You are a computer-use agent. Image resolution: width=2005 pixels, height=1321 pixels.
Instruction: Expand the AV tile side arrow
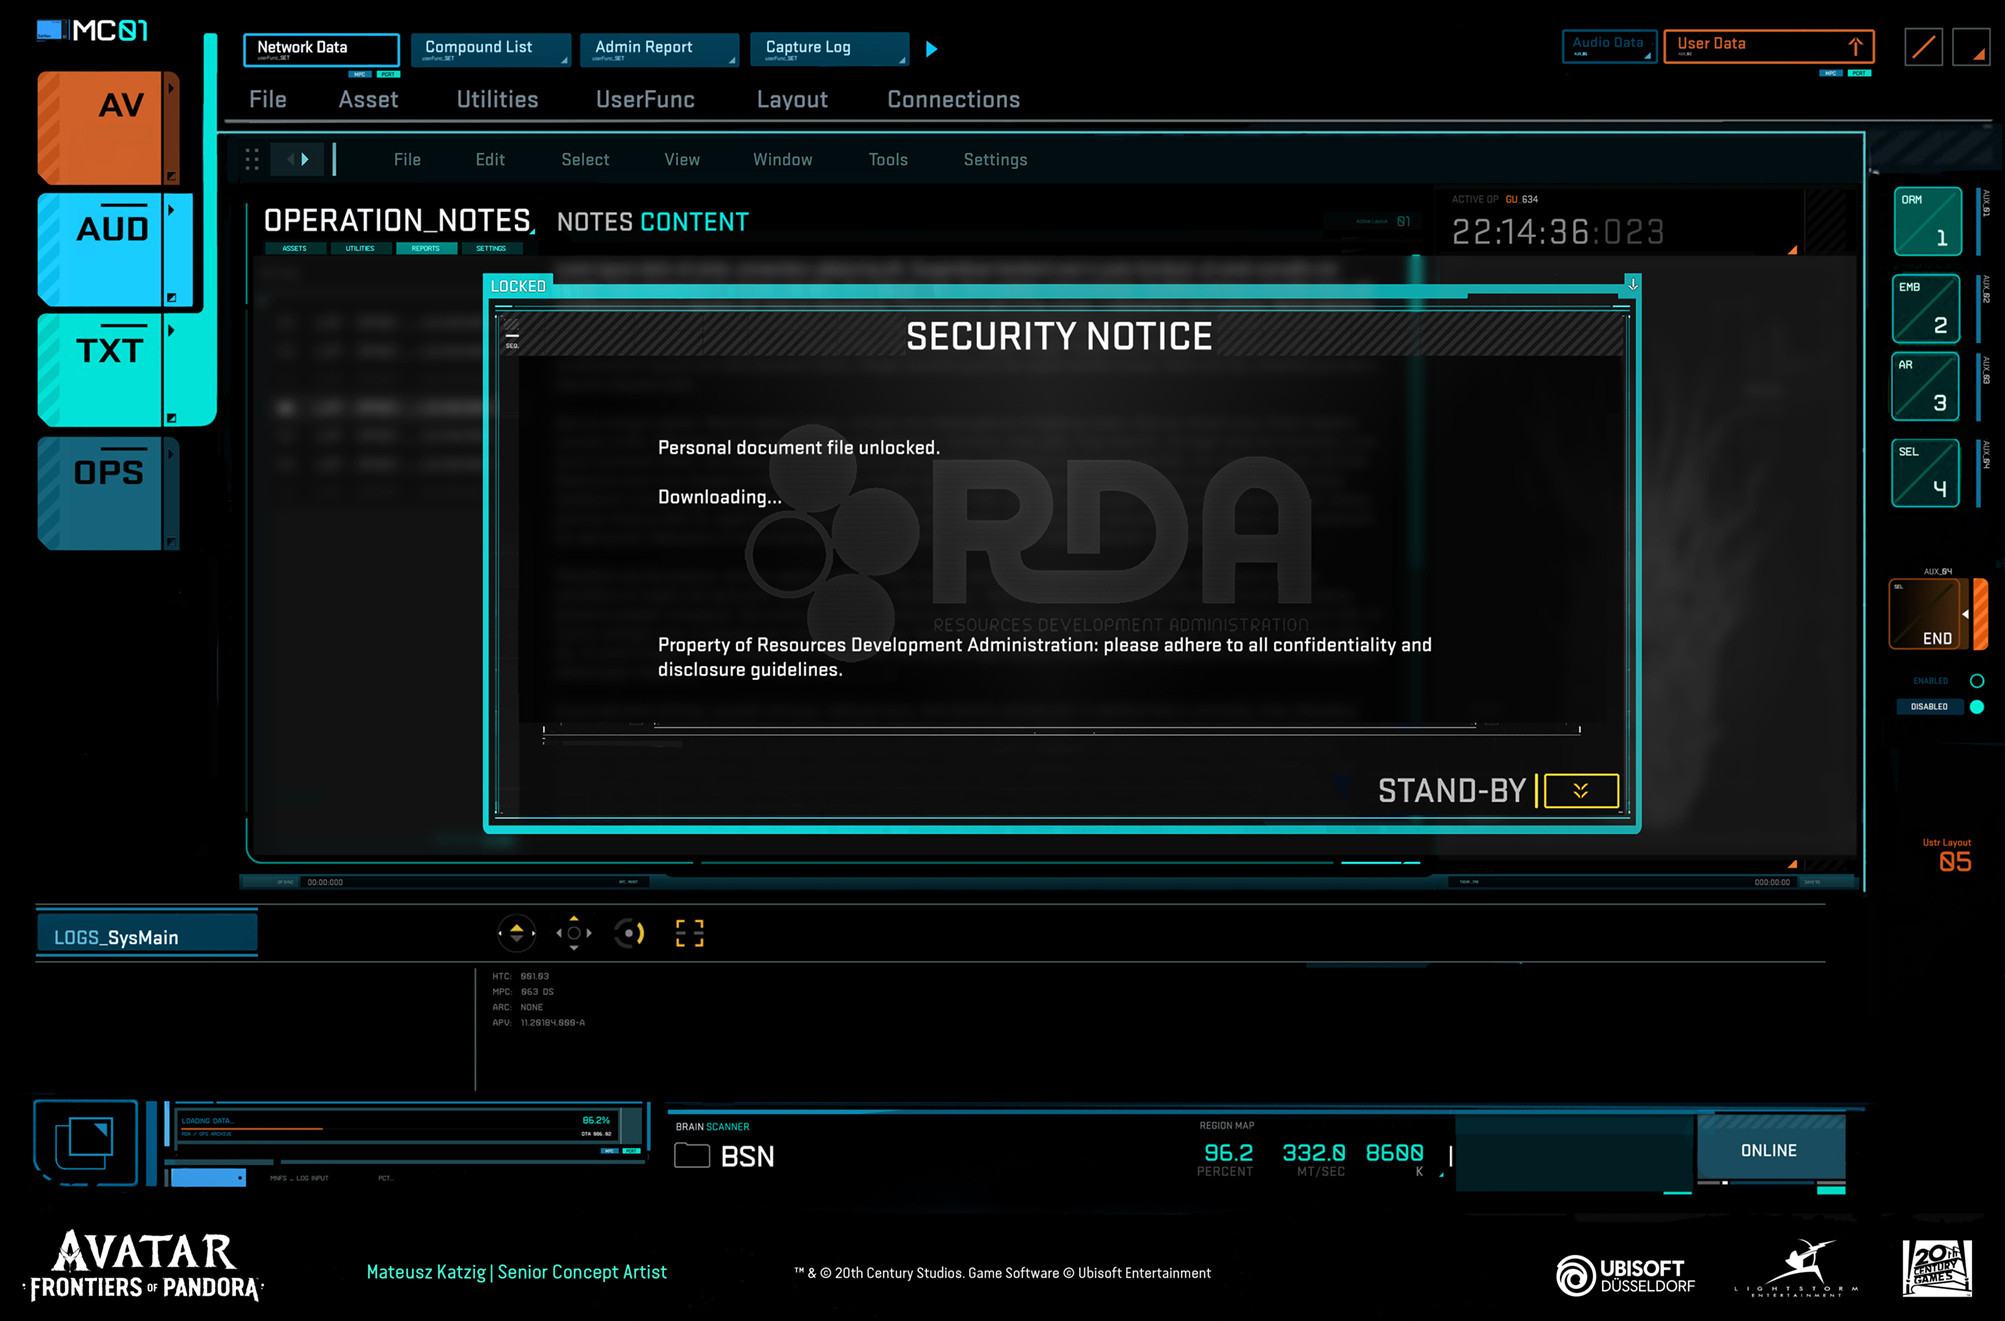coord(171,88)
